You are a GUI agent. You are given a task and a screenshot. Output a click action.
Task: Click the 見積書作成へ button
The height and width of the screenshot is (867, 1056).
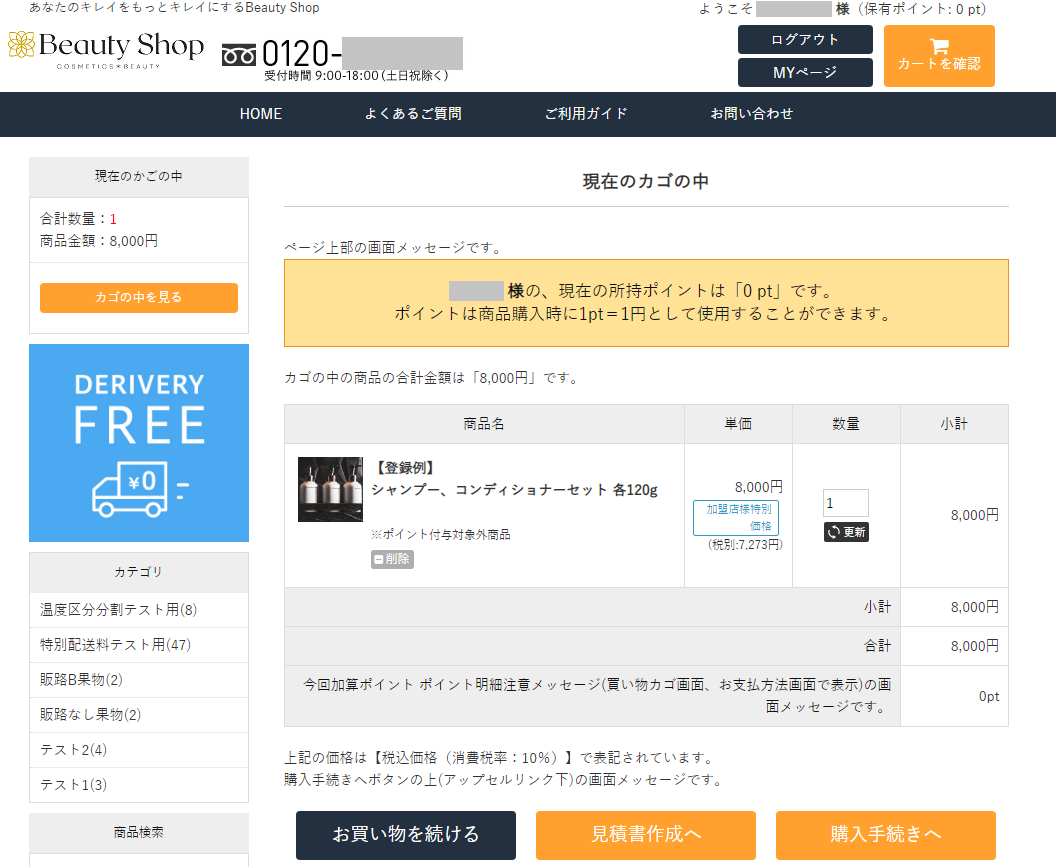(x=645, y=835)
